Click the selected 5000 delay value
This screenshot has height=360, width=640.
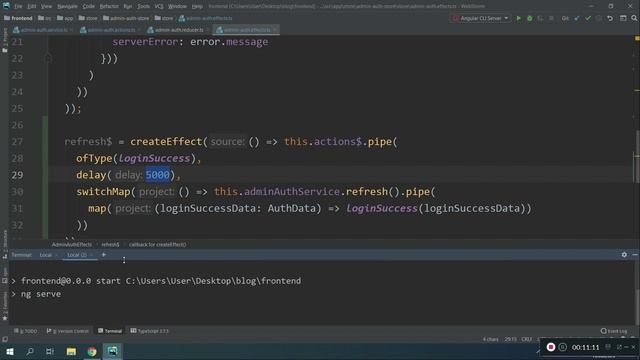158,175
